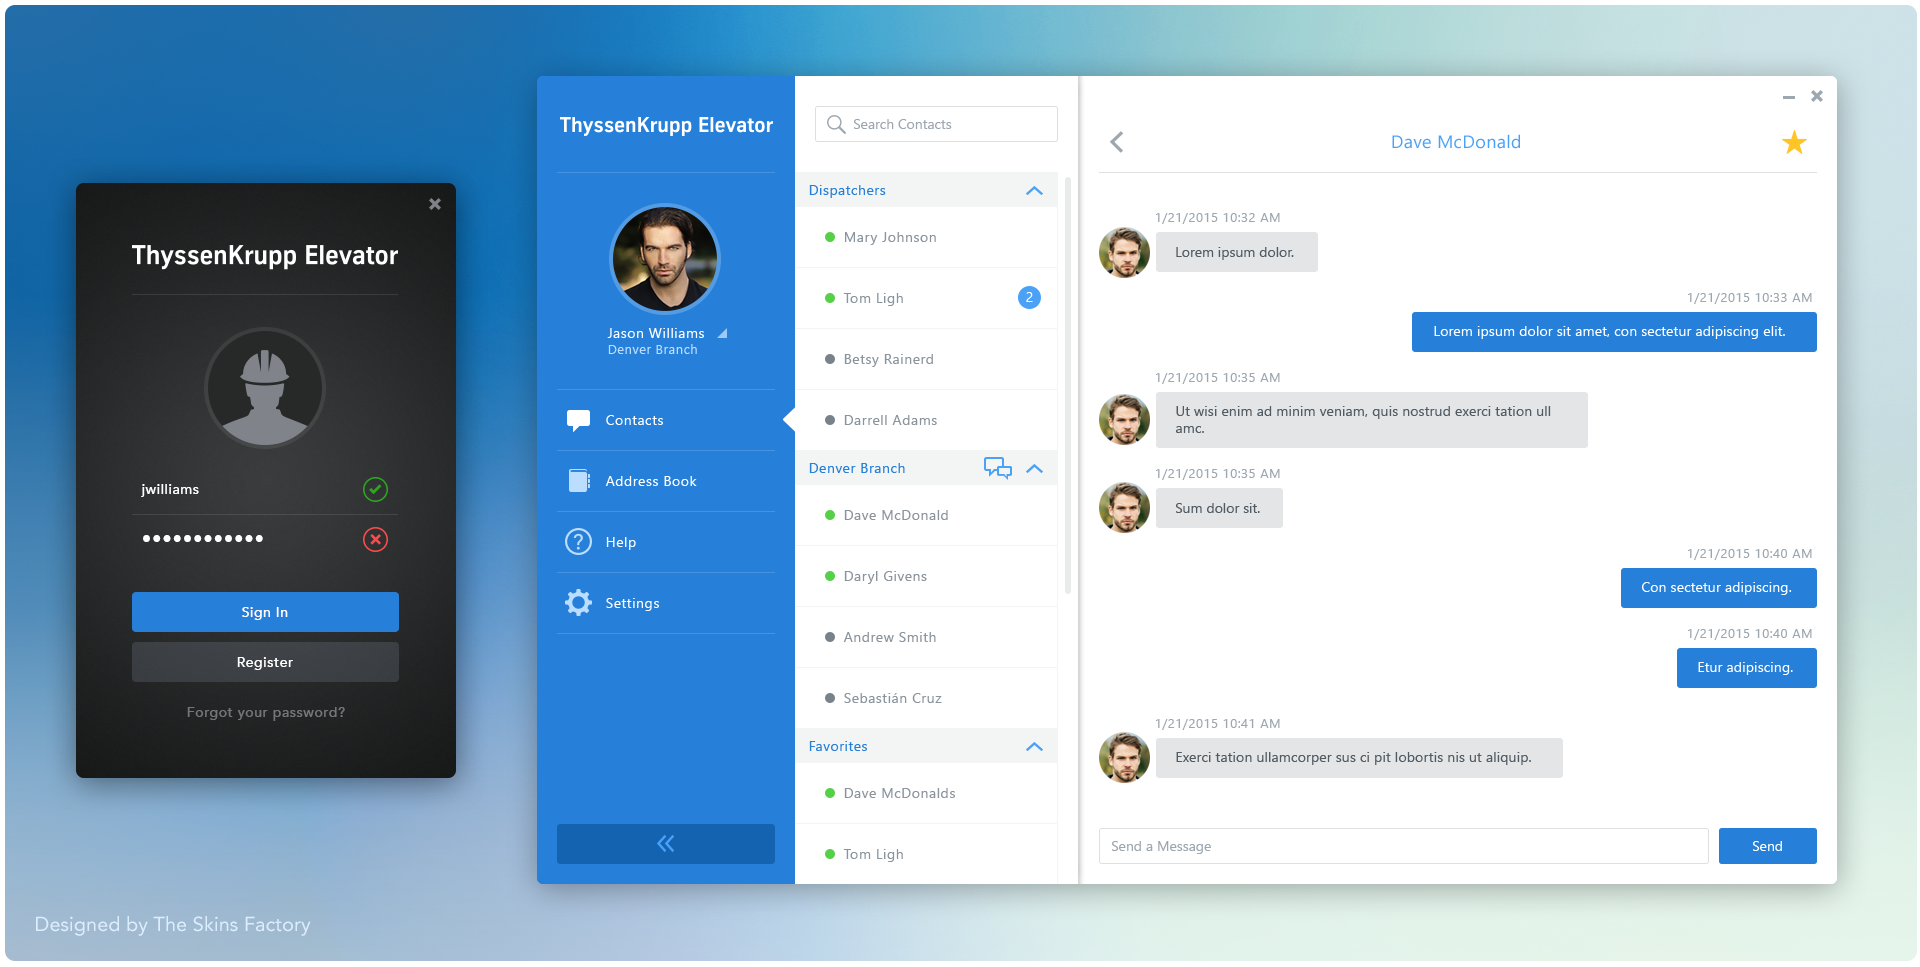Toggle the favorite star for Dave McDonald
The image size is (1920, 967).
point(1794,142)
